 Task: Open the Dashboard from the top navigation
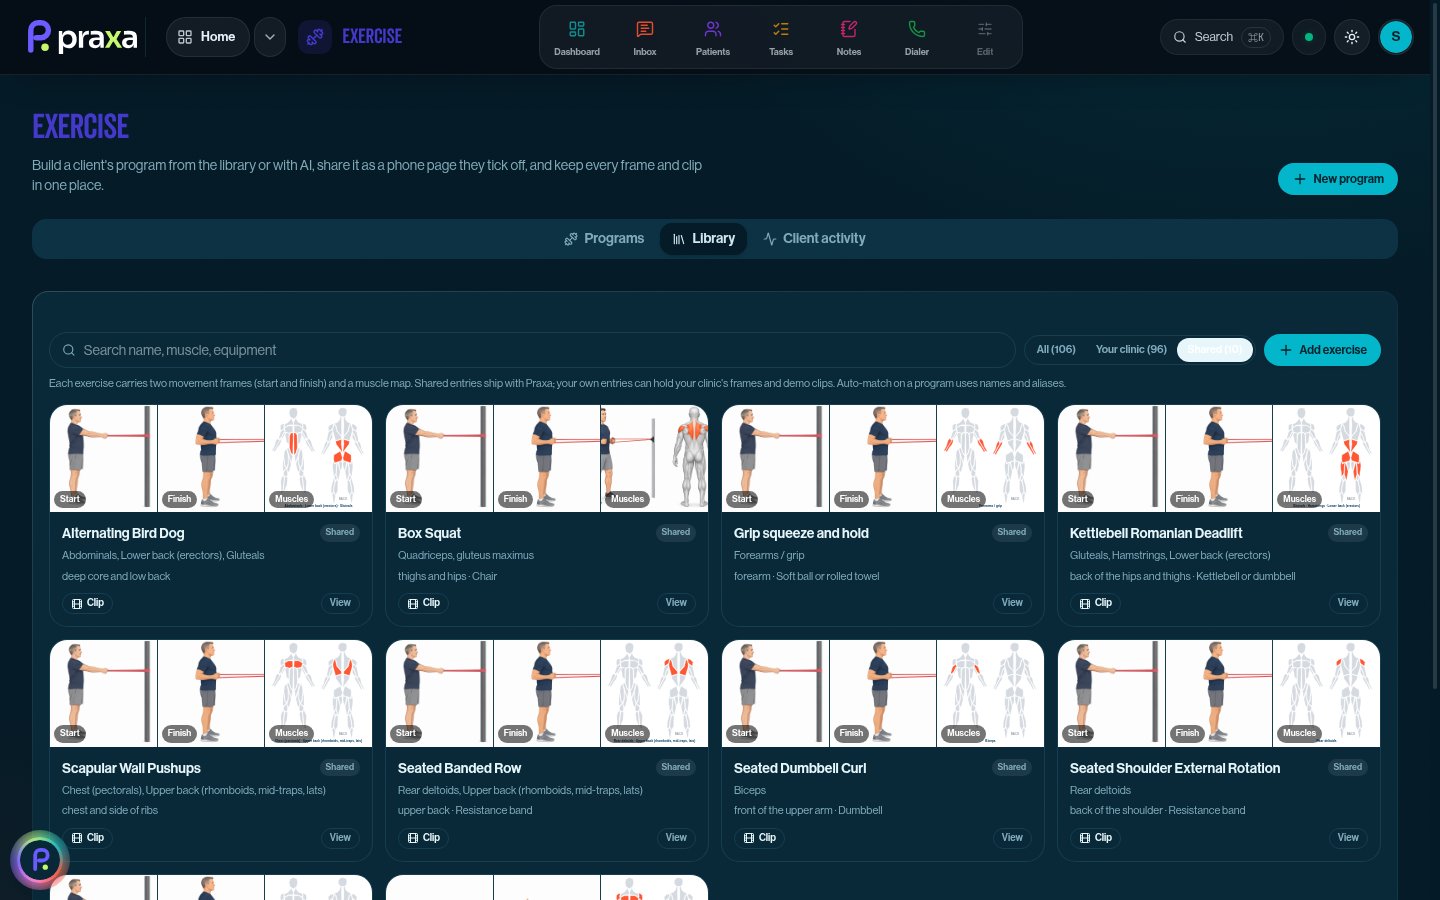point(577,38)
